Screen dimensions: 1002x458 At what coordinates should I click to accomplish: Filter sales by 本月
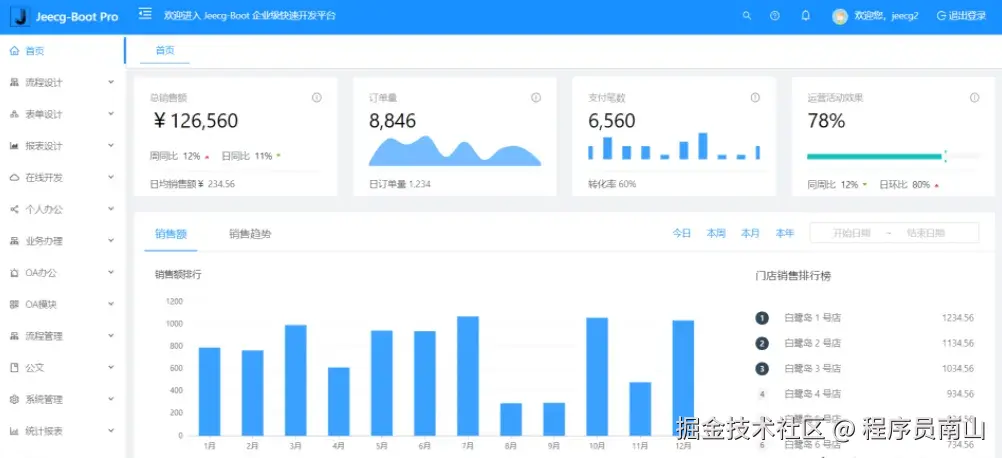pos(750,234)
